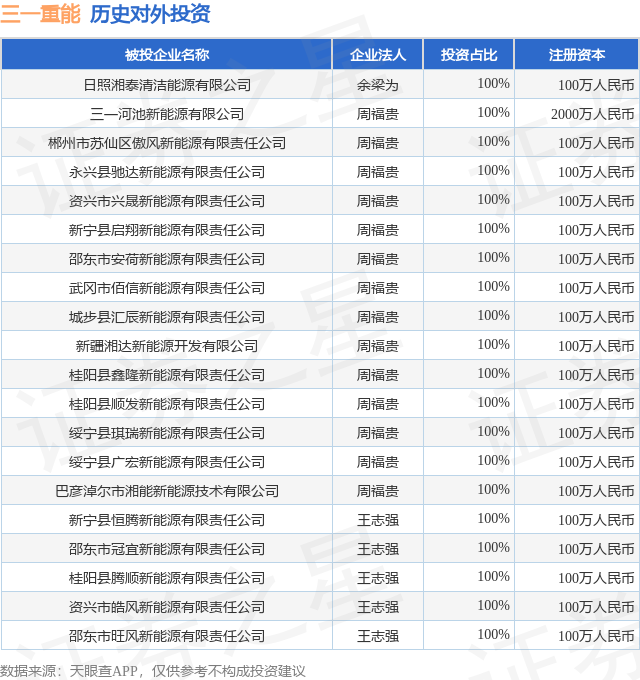Image resolution: width=640 pixels, height=680 pixels.
Task: Select 武冈市佰信新能源有限责任公司 row name
Action: click(167, 288)
